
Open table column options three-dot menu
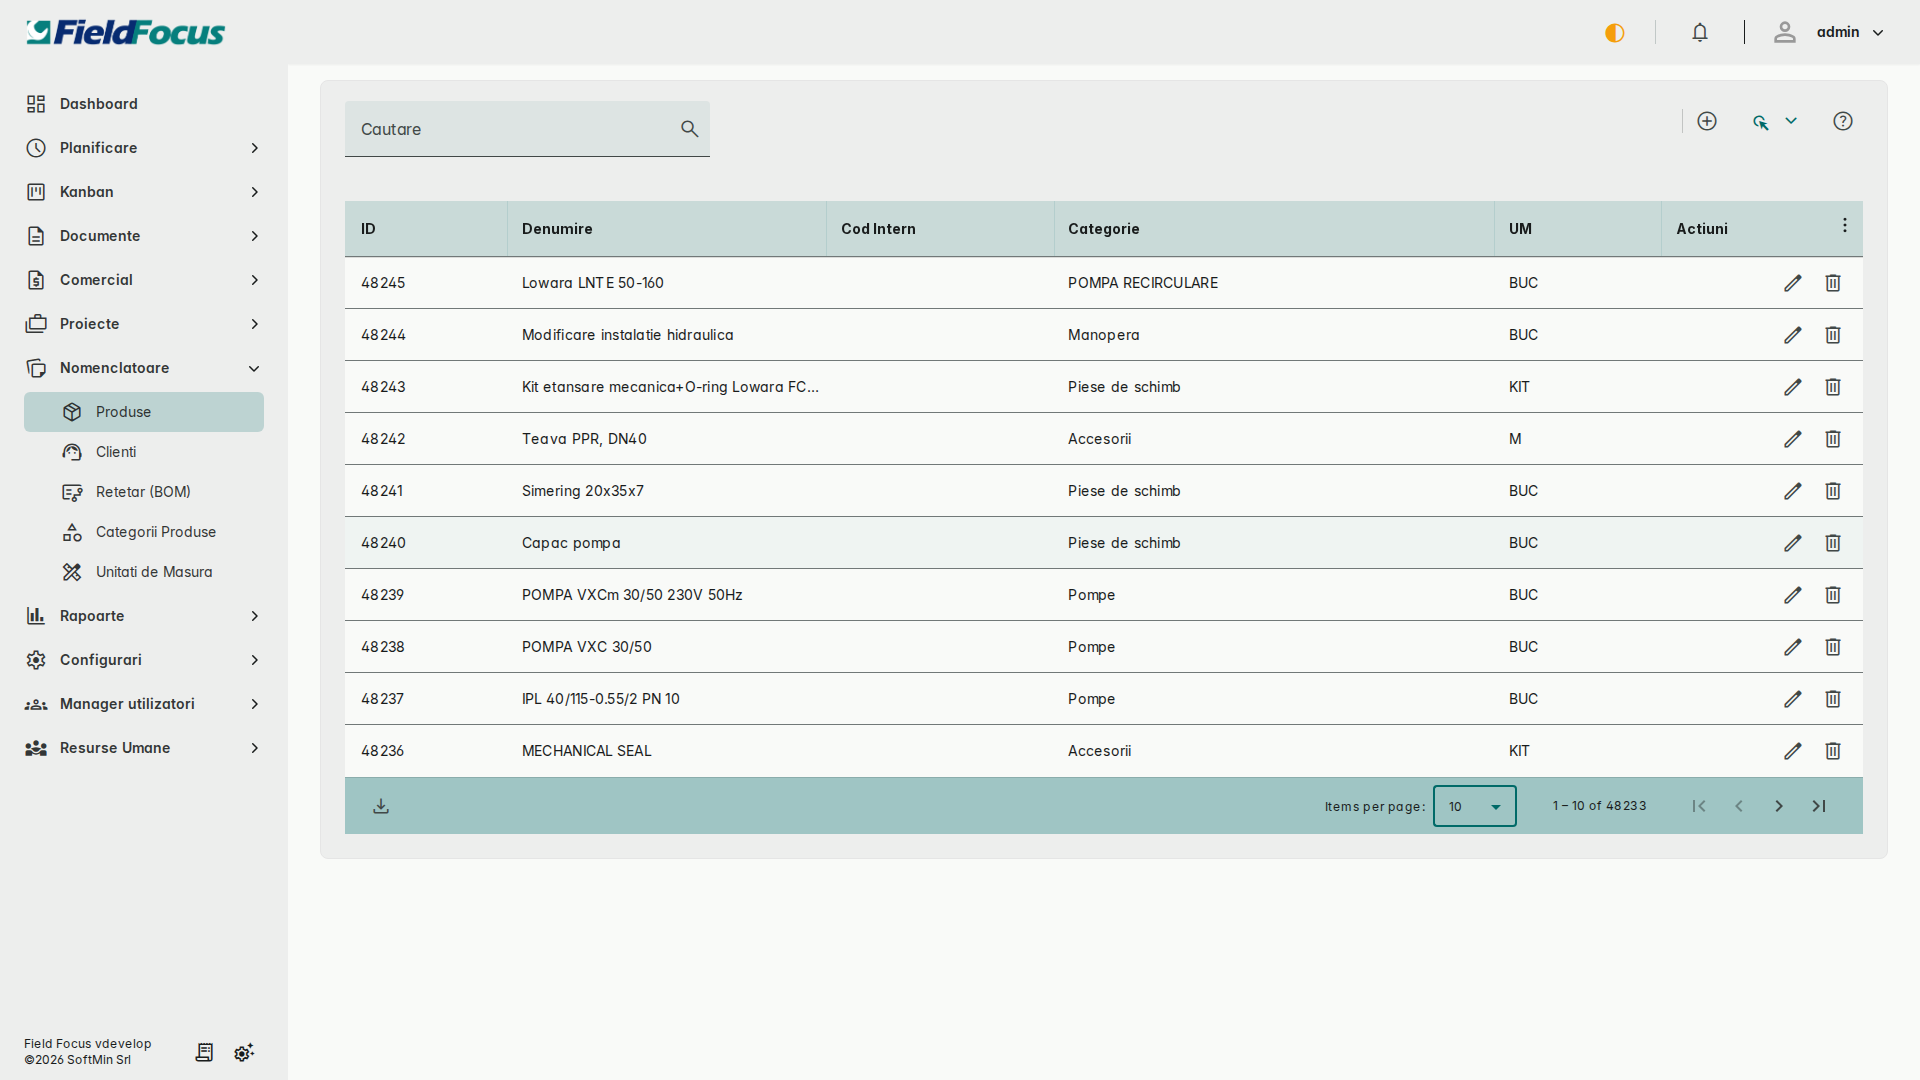point(1845,226)
